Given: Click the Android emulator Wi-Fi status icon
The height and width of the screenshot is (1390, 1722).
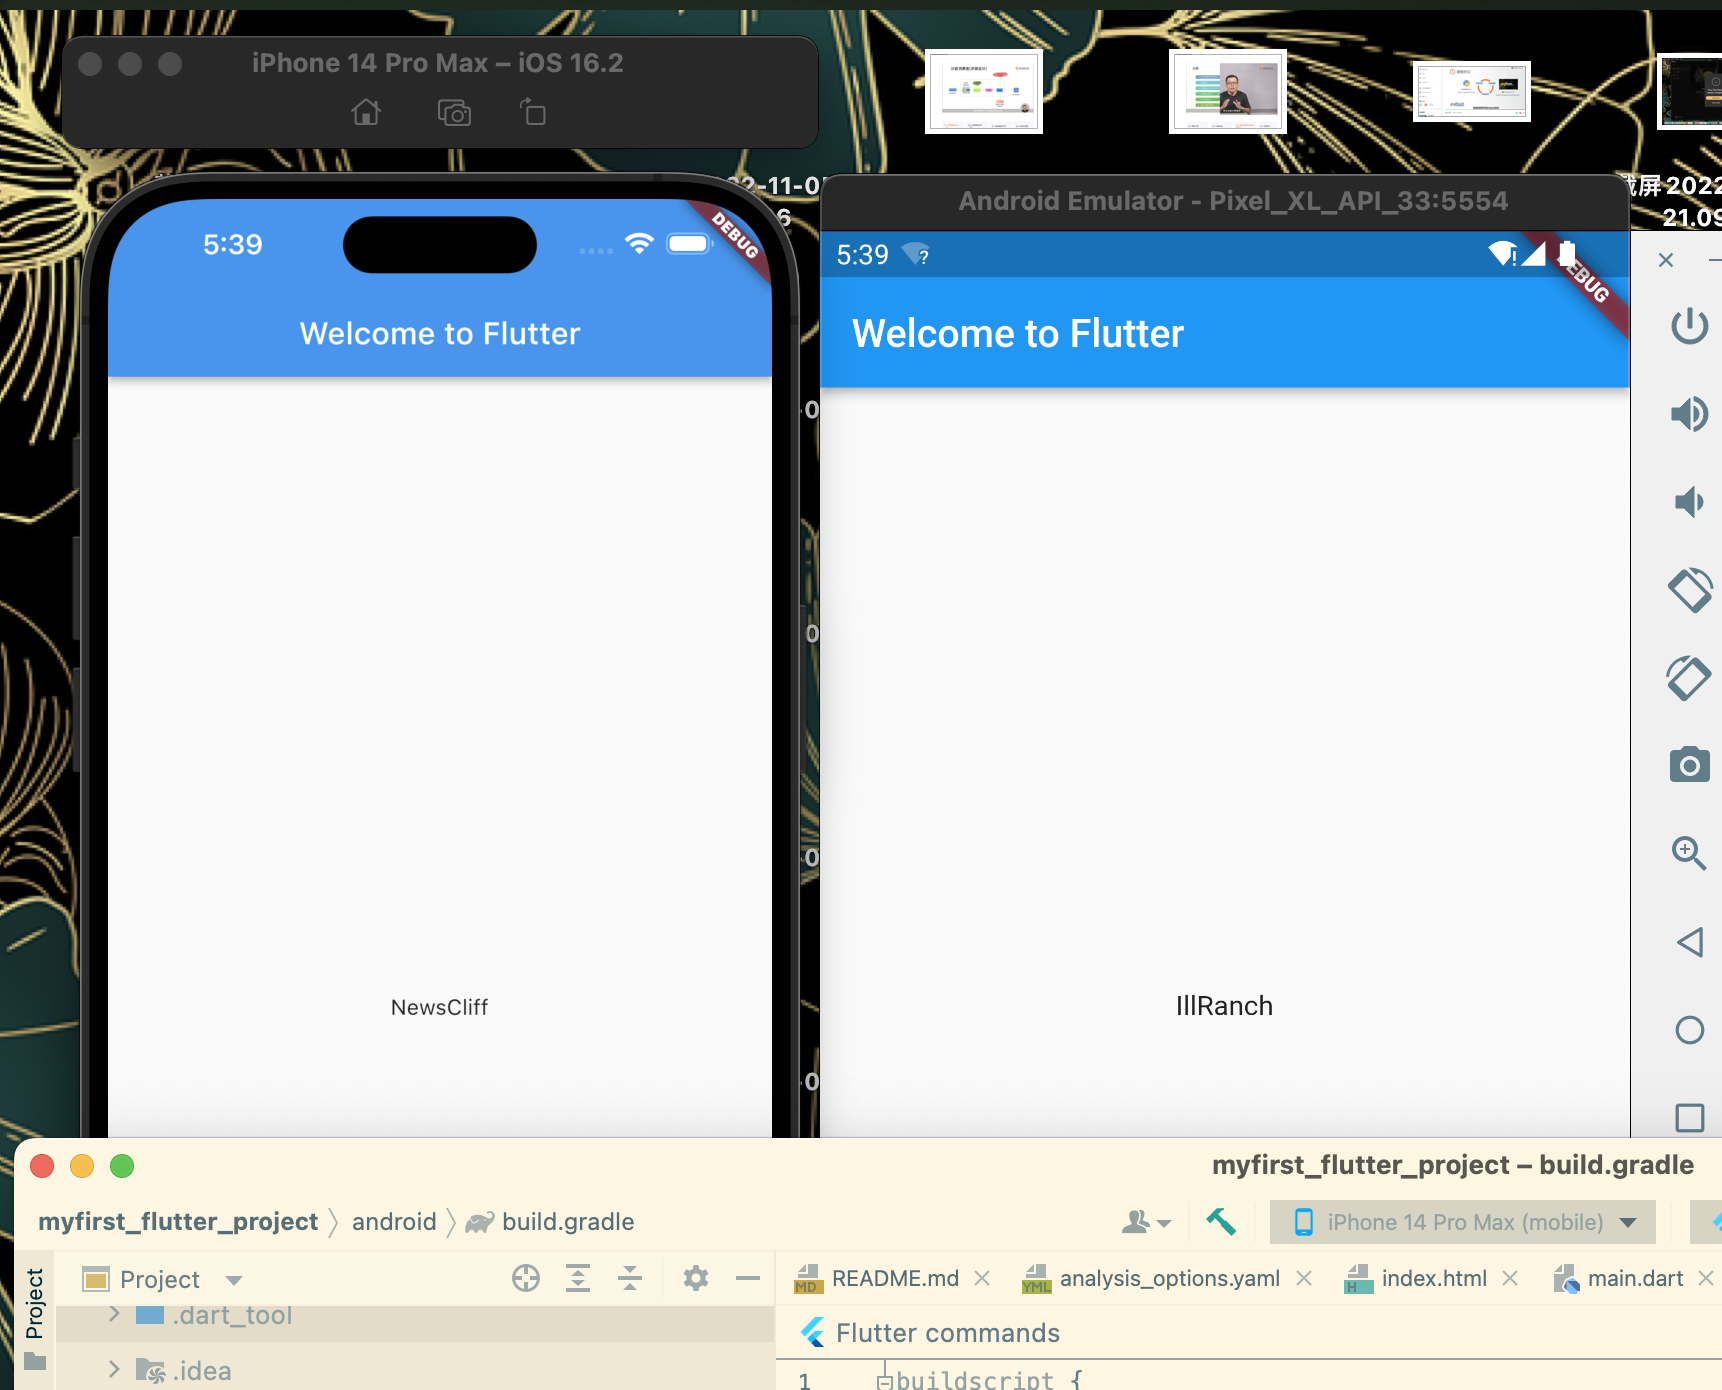Looking at the screenshot, I should 1502,254.
